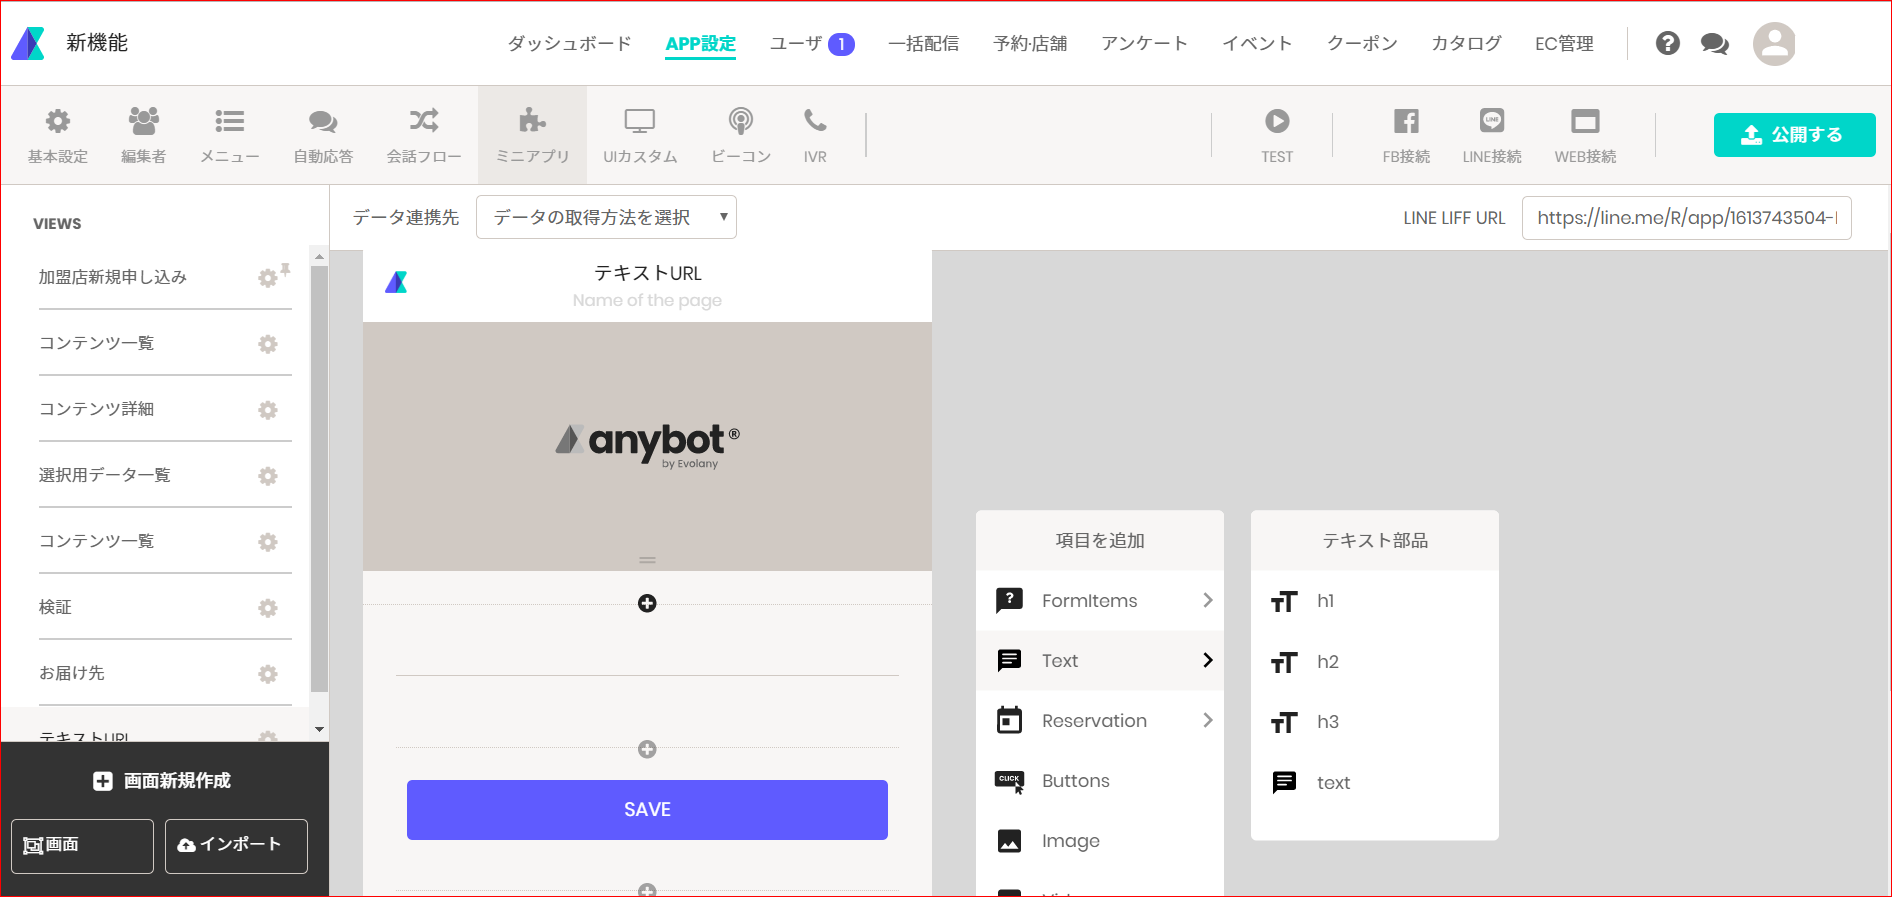Open settings gear for お届け先
The width and height of the screenshot is (1892, 897).
pyautogui.click(x=268, y=674)
